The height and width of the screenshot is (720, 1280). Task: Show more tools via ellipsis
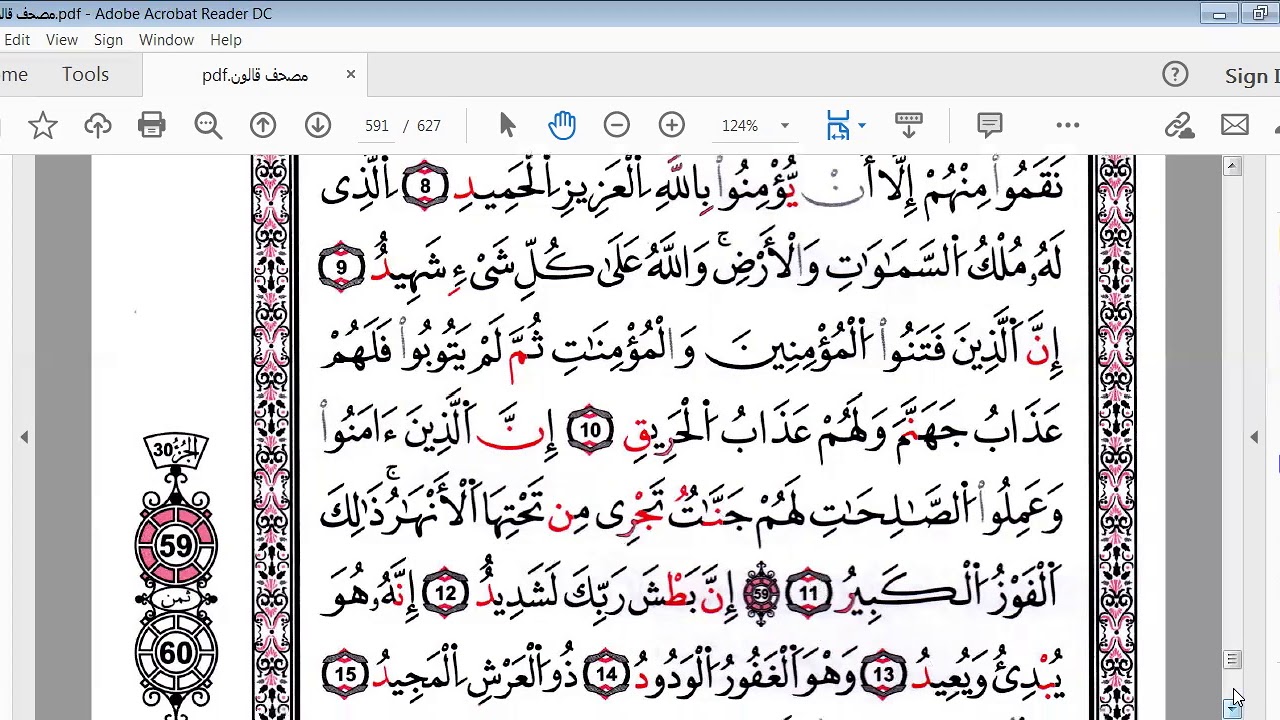1068,125
